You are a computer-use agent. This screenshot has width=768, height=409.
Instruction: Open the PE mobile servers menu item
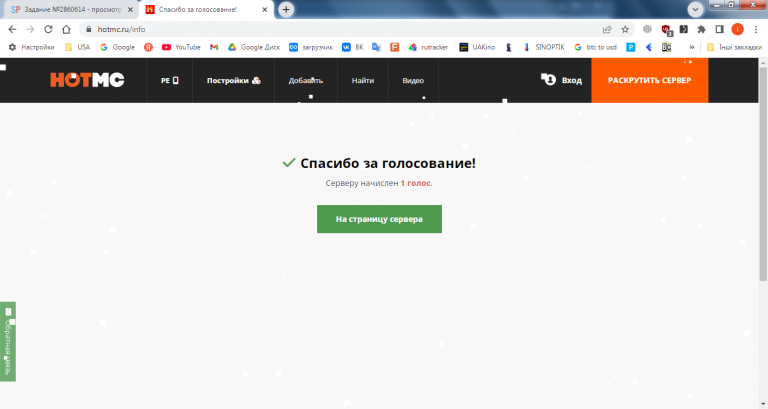[x=169, y=80]
